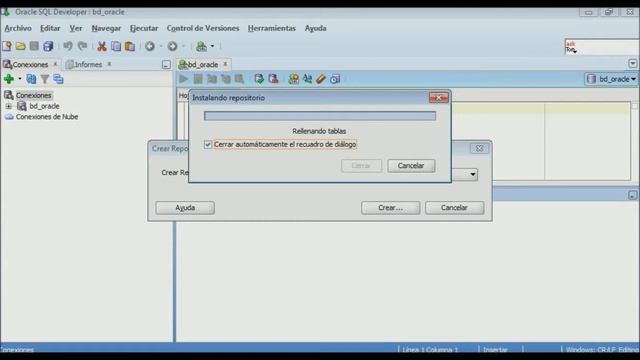Click the Autotrace icon in worksheet toolbar
The width and height of the screenshot is (640, 360).
pos(226,79)
